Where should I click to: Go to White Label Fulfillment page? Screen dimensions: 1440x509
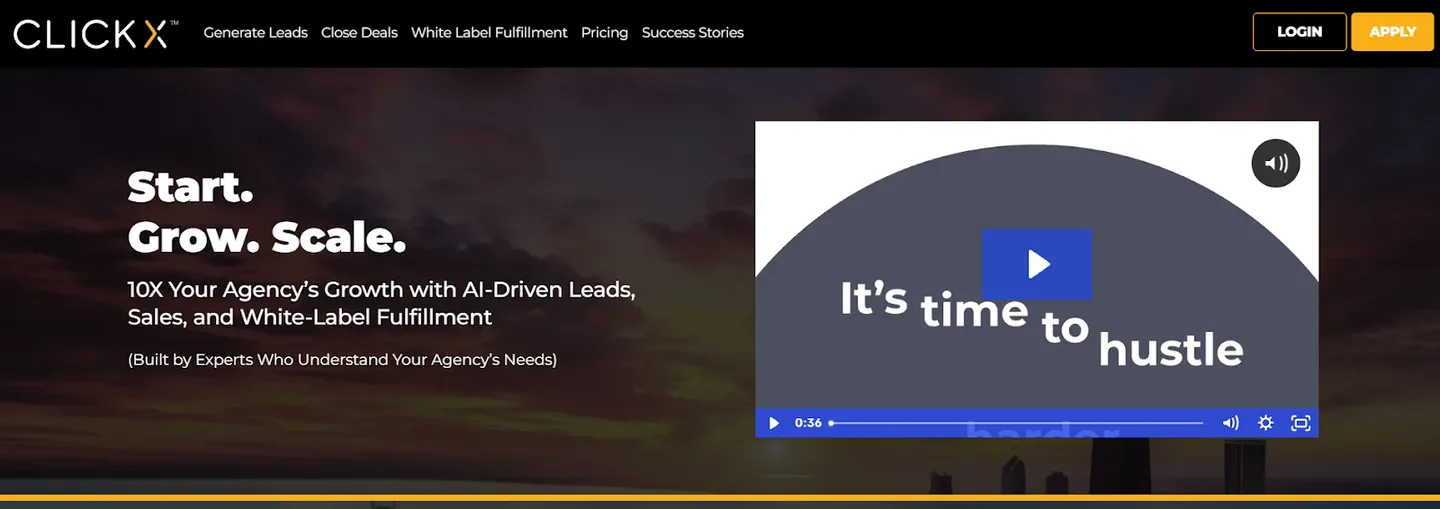click(489, 32)
